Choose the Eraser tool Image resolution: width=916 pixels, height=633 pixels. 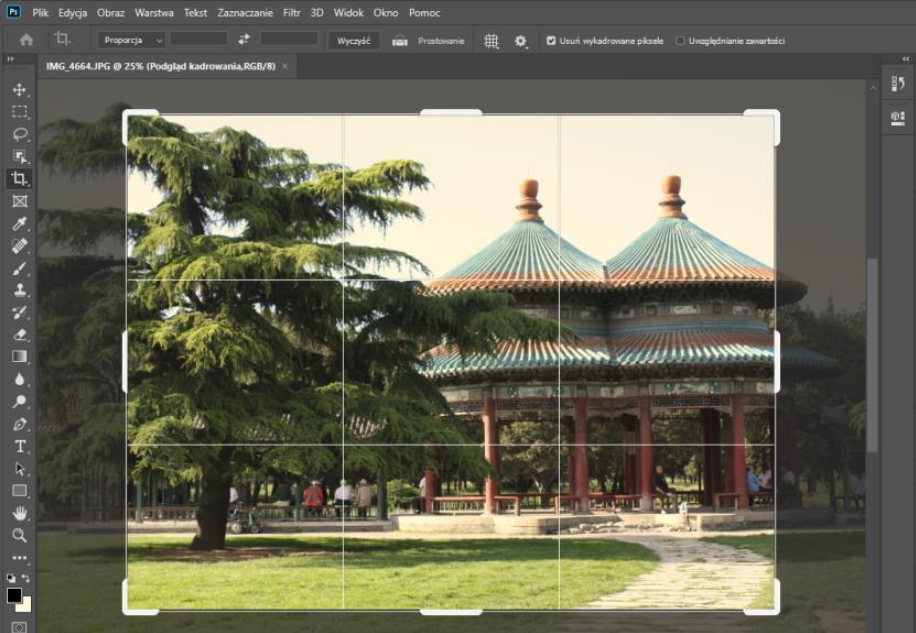pyautogui.click(x=19, y=335)
